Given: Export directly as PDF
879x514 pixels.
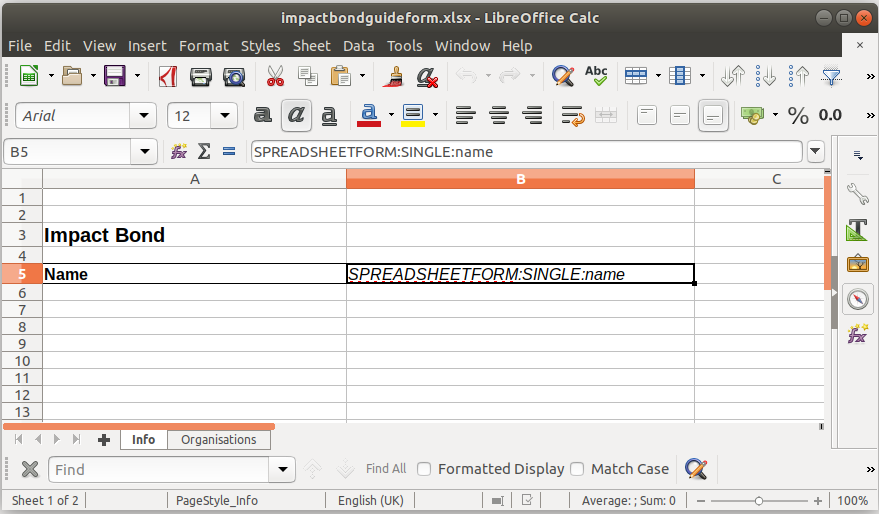Looking at the screenshot, I should (x=168, y=76).
